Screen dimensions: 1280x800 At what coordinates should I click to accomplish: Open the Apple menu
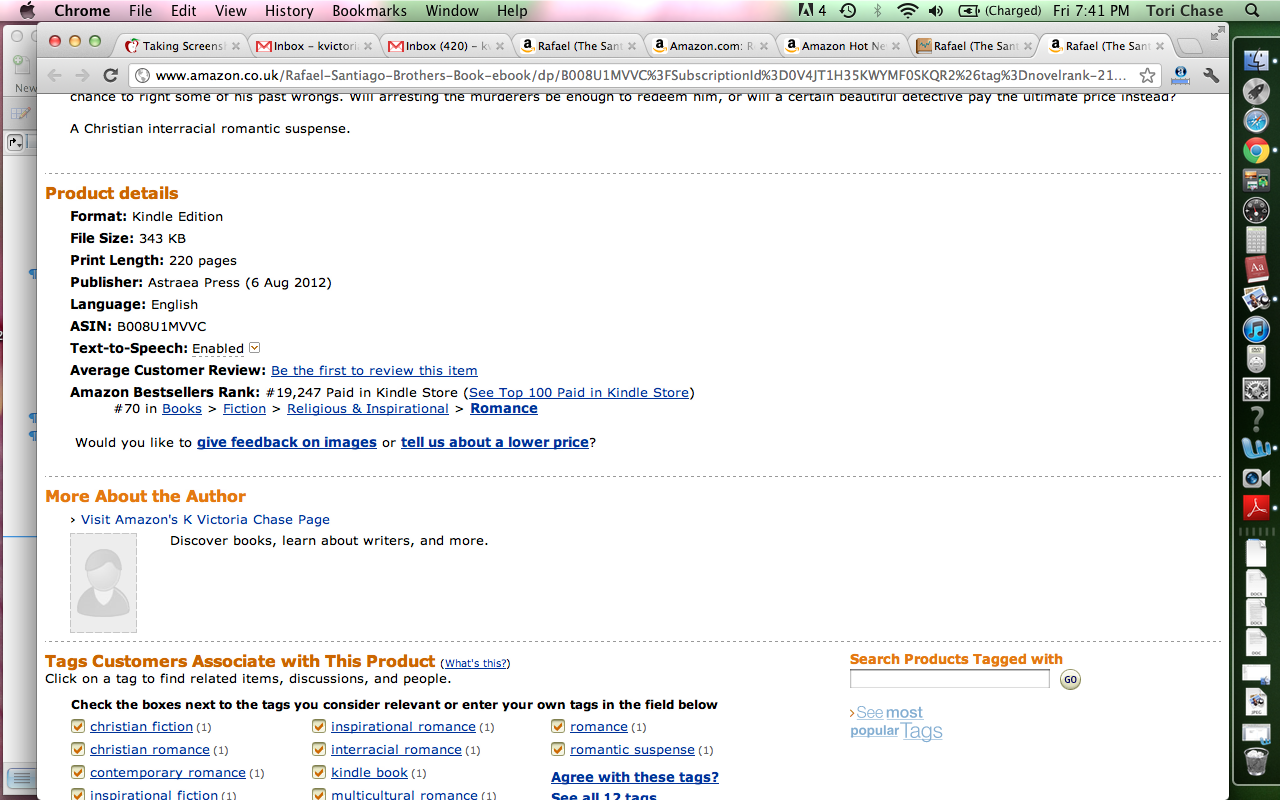[x=27, y=11]
